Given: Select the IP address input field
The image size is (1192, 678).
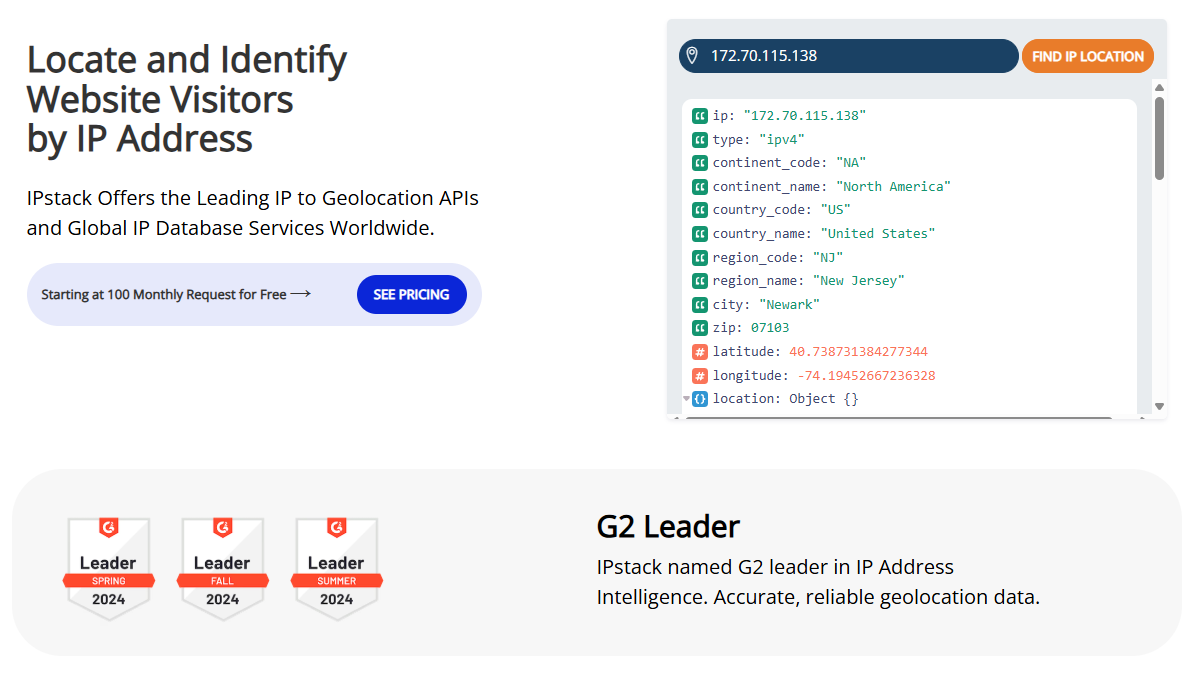Looking at the screenshot, I should pyautogui.click(x=850, y=56).
